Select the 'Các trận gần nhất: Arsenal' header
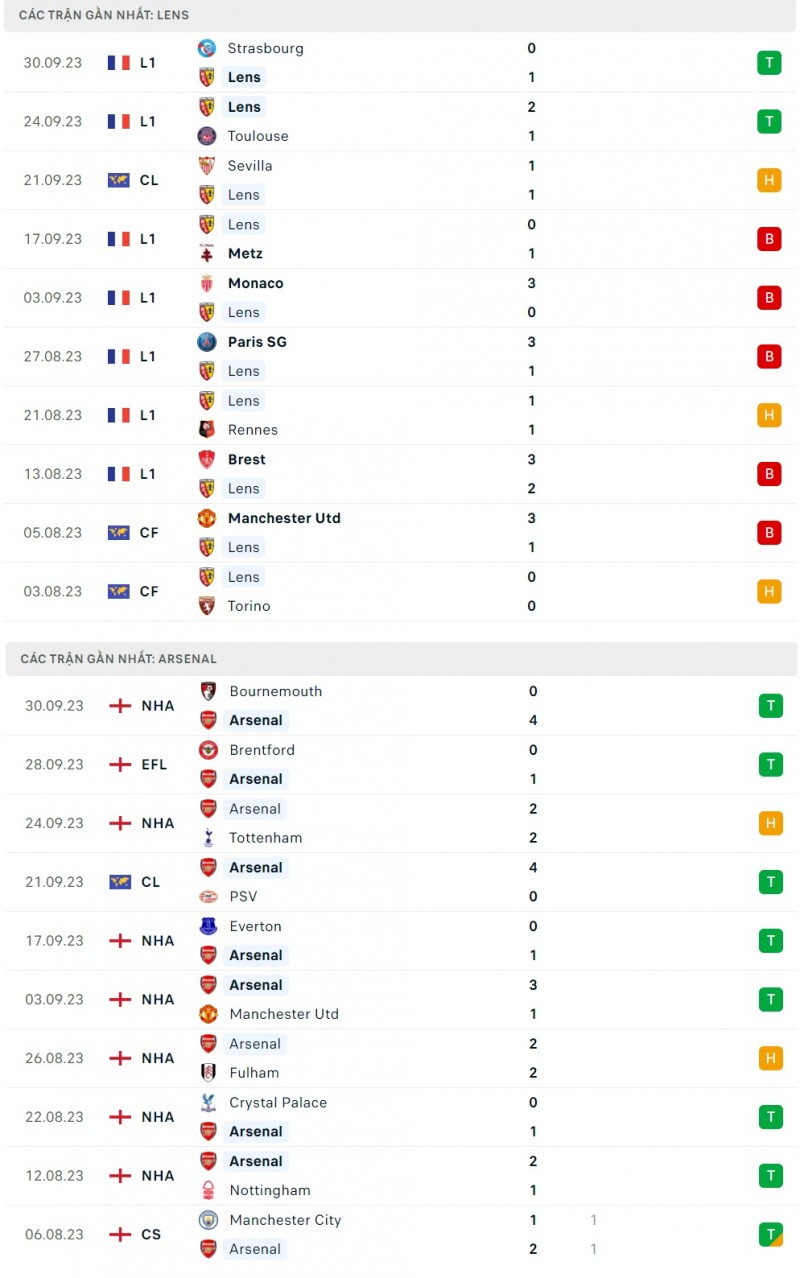The width and height of the screenshot is (800, 1278). [x=400, y=659]
